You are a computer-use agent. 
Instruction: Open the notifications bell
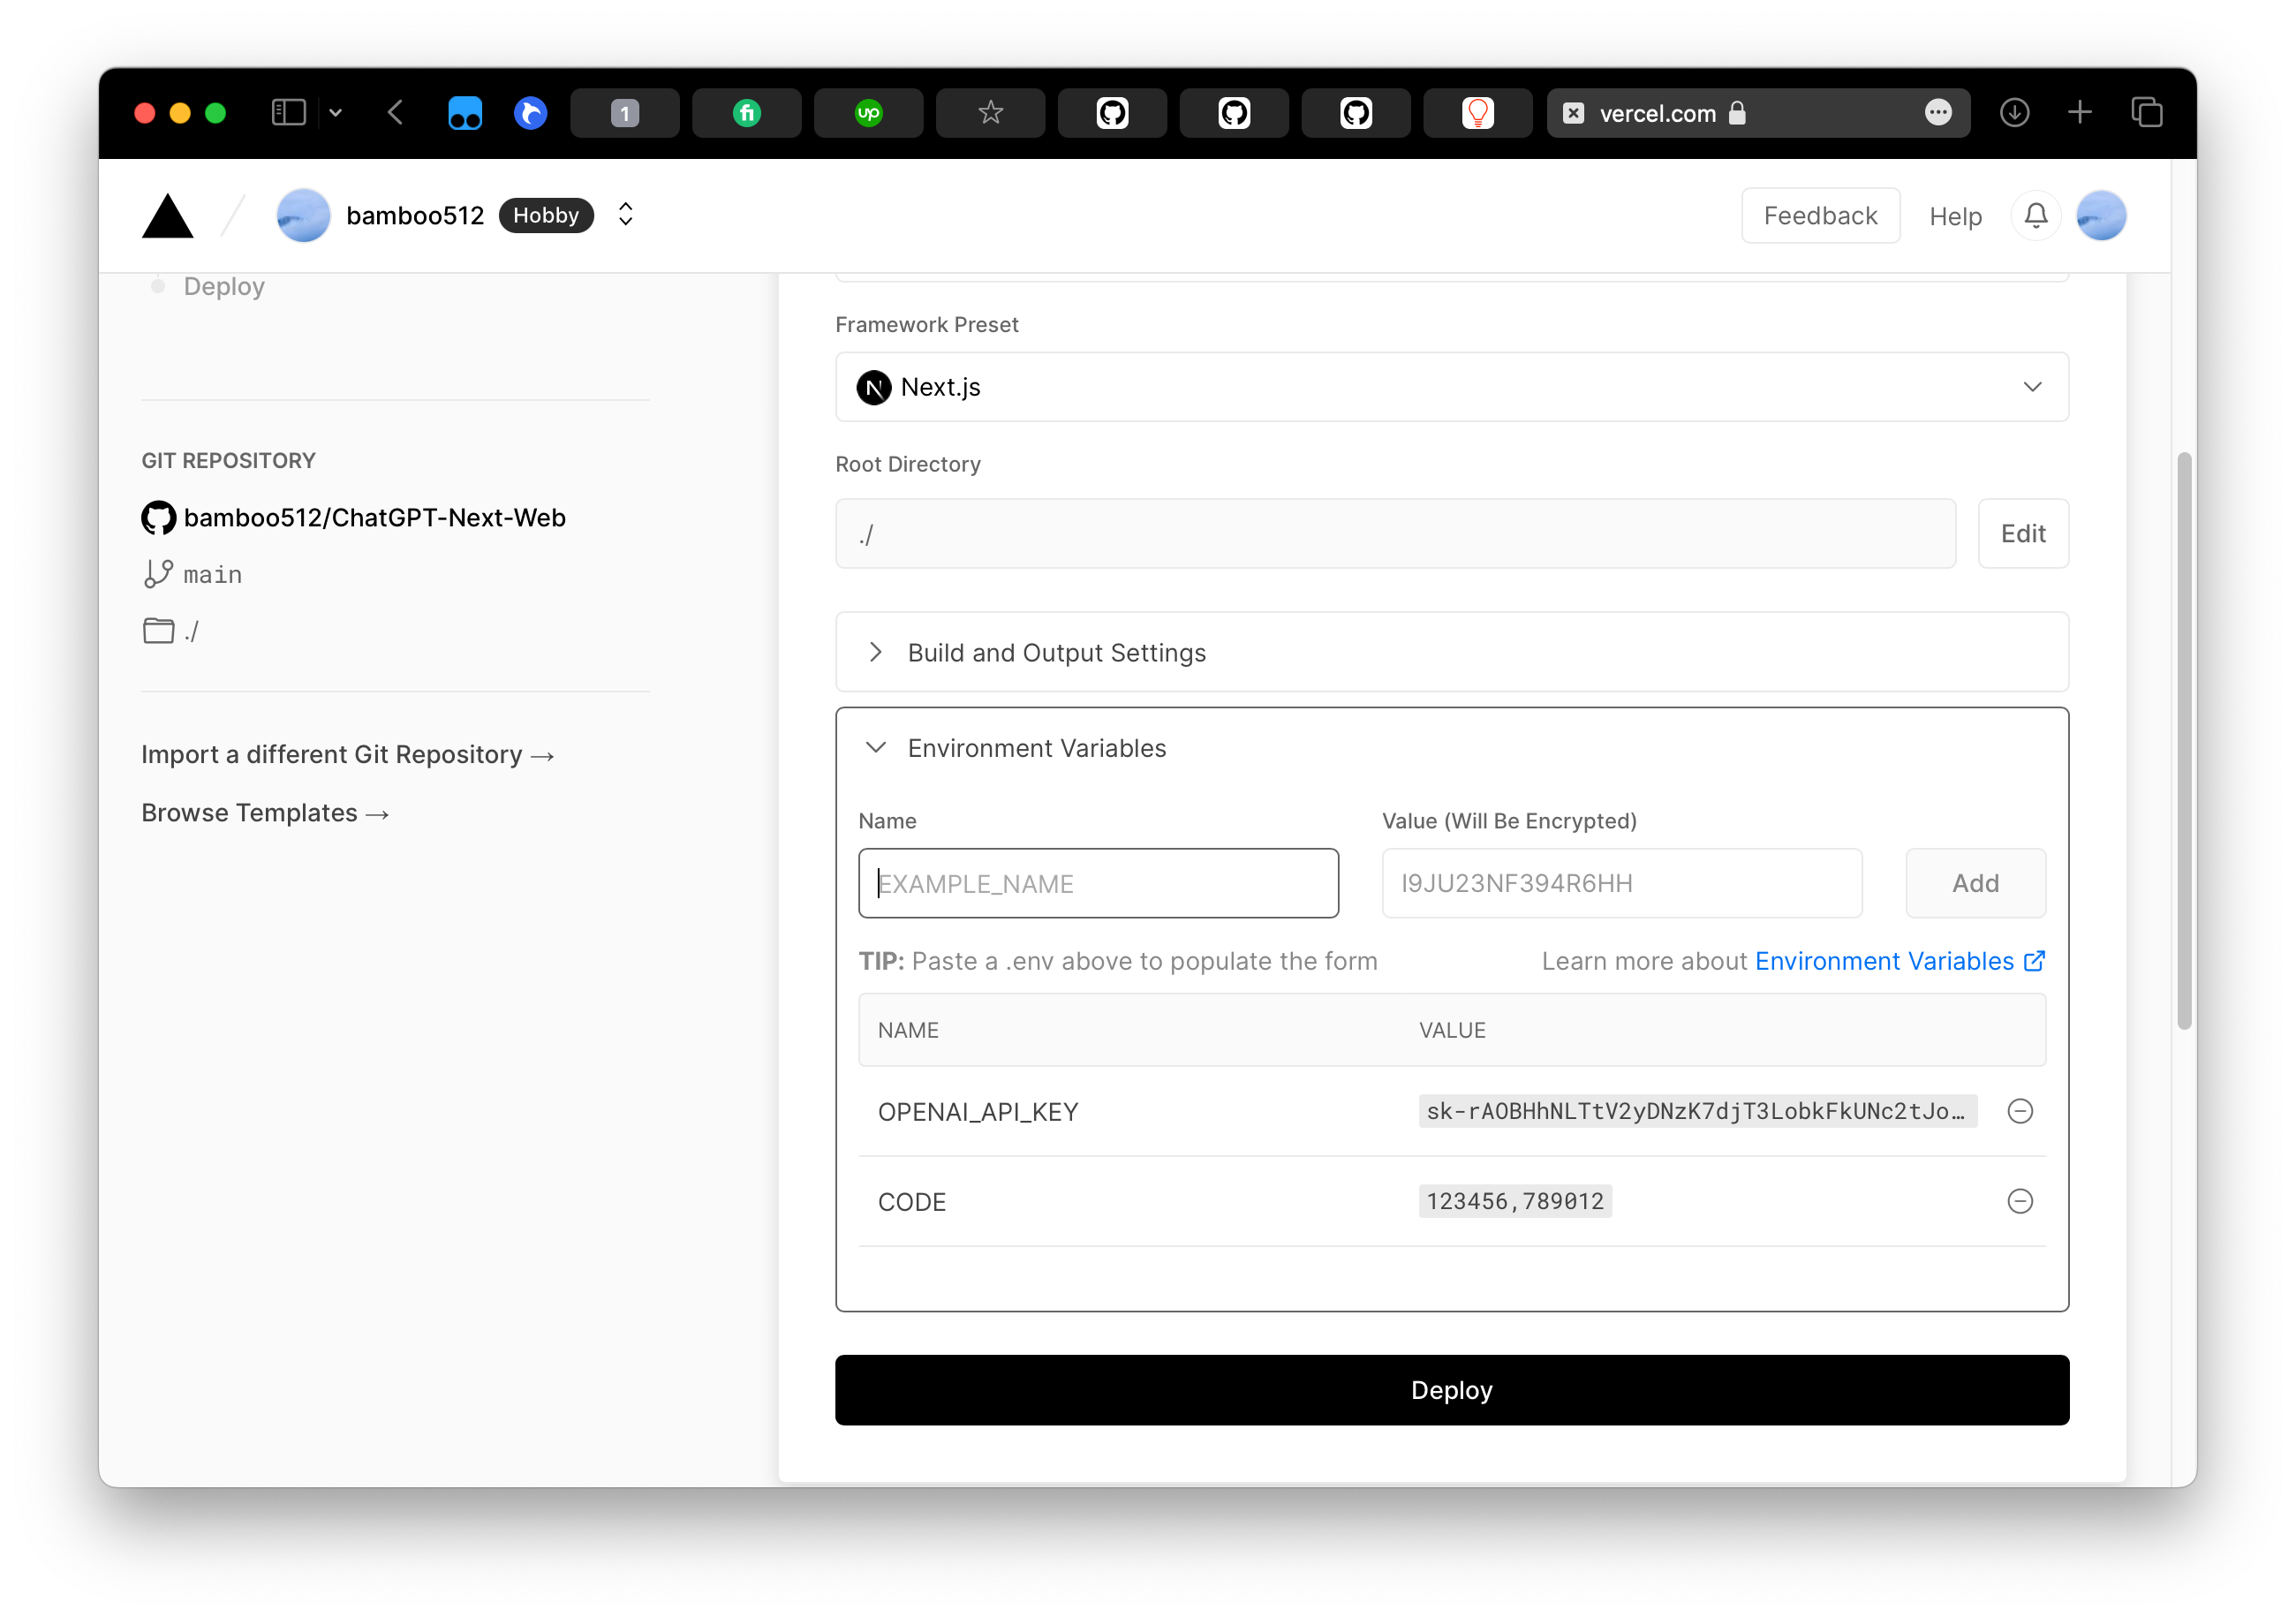point(2035,216)
